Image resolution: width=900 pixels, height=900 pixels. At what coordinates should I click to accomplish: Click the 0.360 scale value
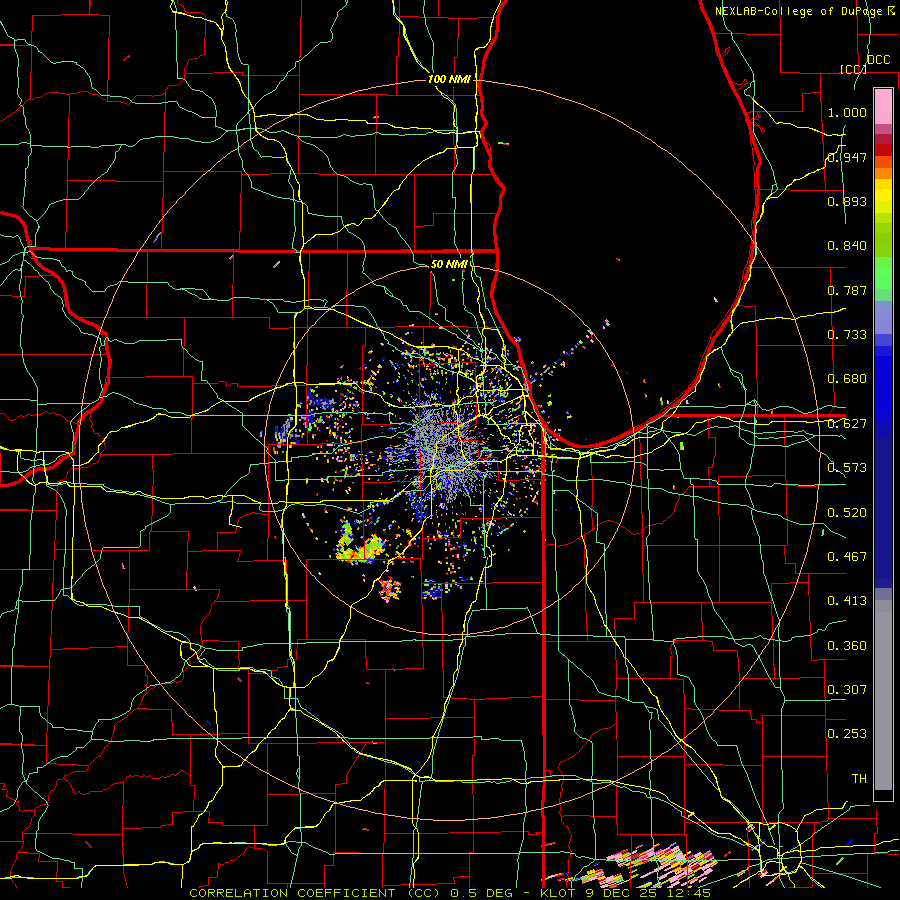tap(847, 645)
